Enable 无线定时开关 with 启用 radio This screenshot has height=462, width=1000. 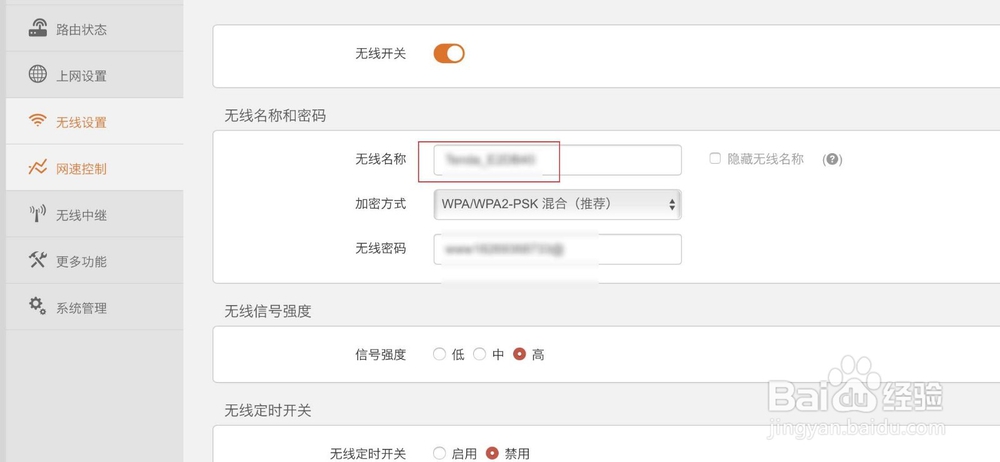tap(439, 454)
